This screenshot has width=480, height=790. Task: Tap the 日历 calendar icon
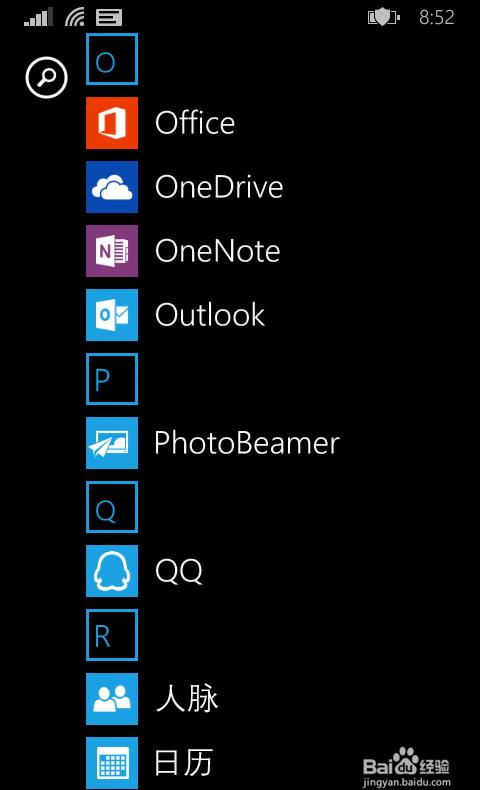pyautogui.click(x=112, y=763)
